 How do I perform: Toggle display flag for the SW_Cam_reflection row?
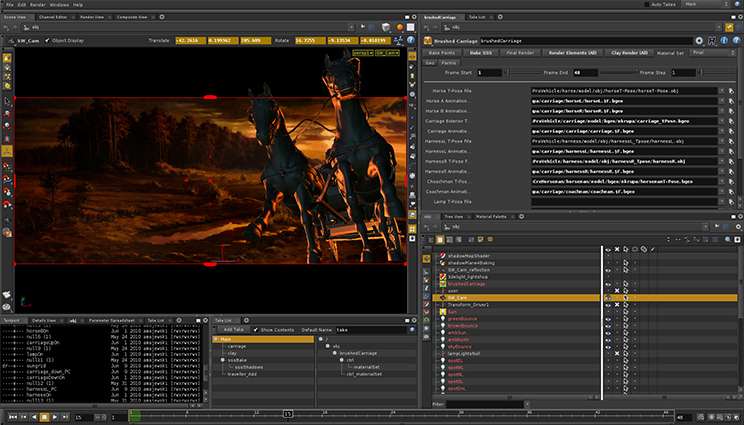click(x=608, y=270)
